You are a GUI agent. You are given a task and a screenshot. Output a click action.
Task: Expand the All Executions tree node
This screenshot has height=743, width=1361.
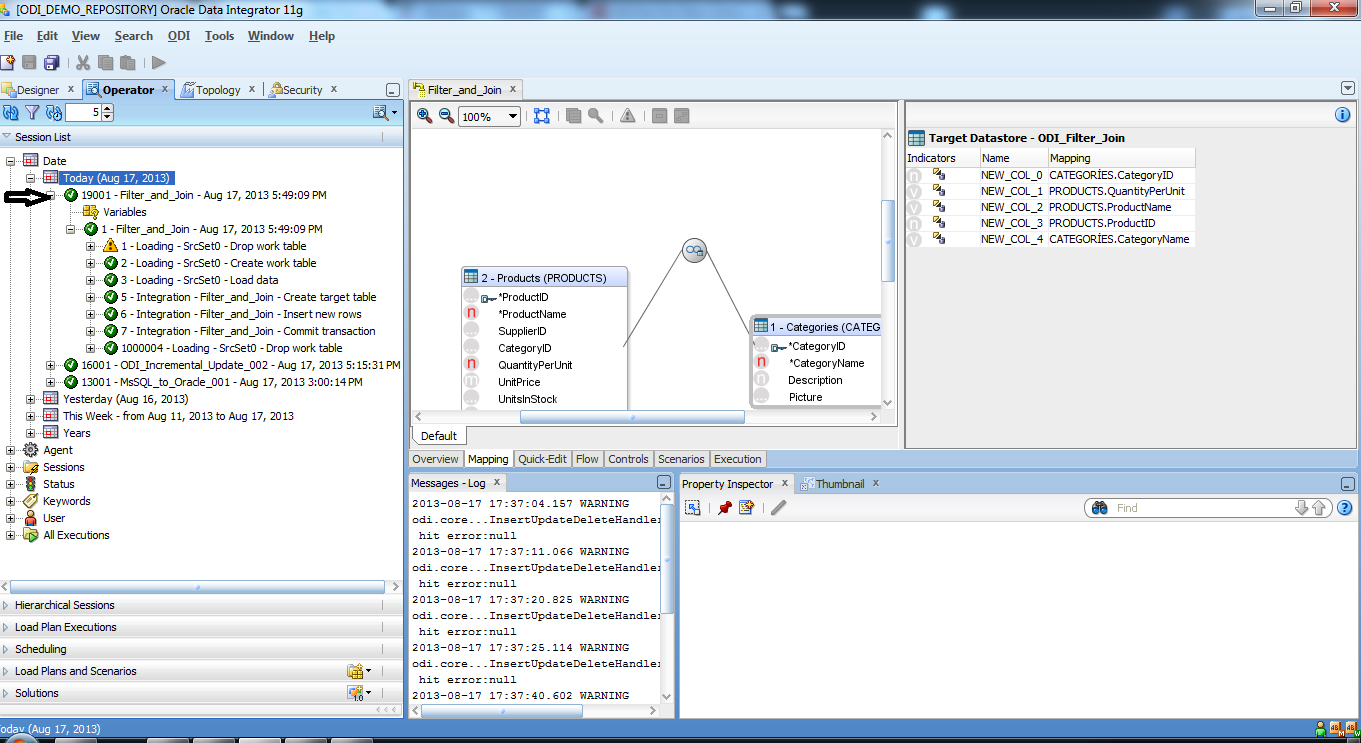pyautogui.click(x=11, y=535)
